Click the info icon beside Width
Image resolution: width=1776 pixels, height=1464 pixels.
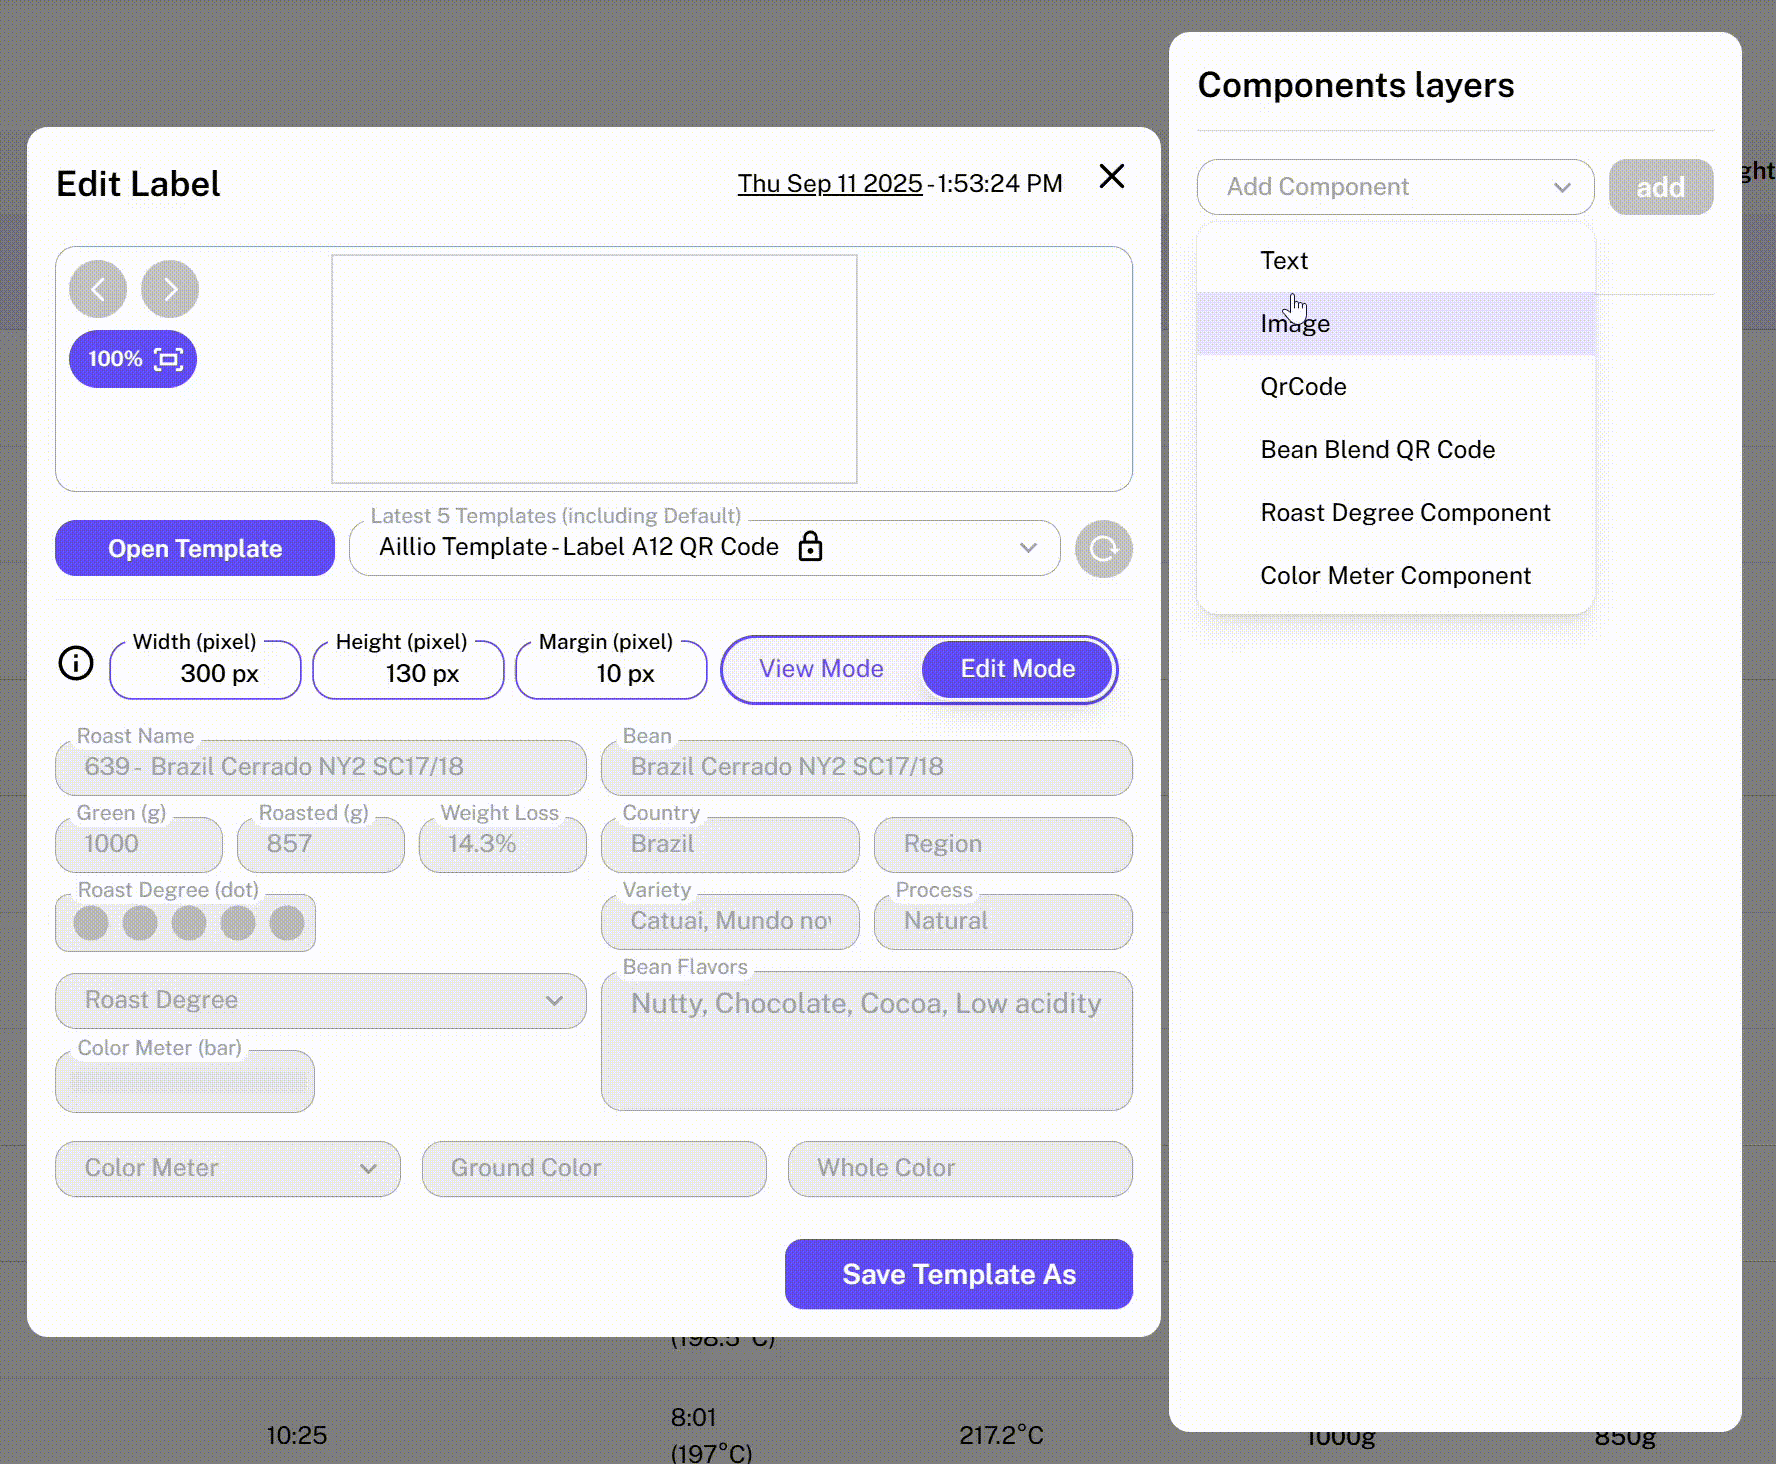click(76, 663)
